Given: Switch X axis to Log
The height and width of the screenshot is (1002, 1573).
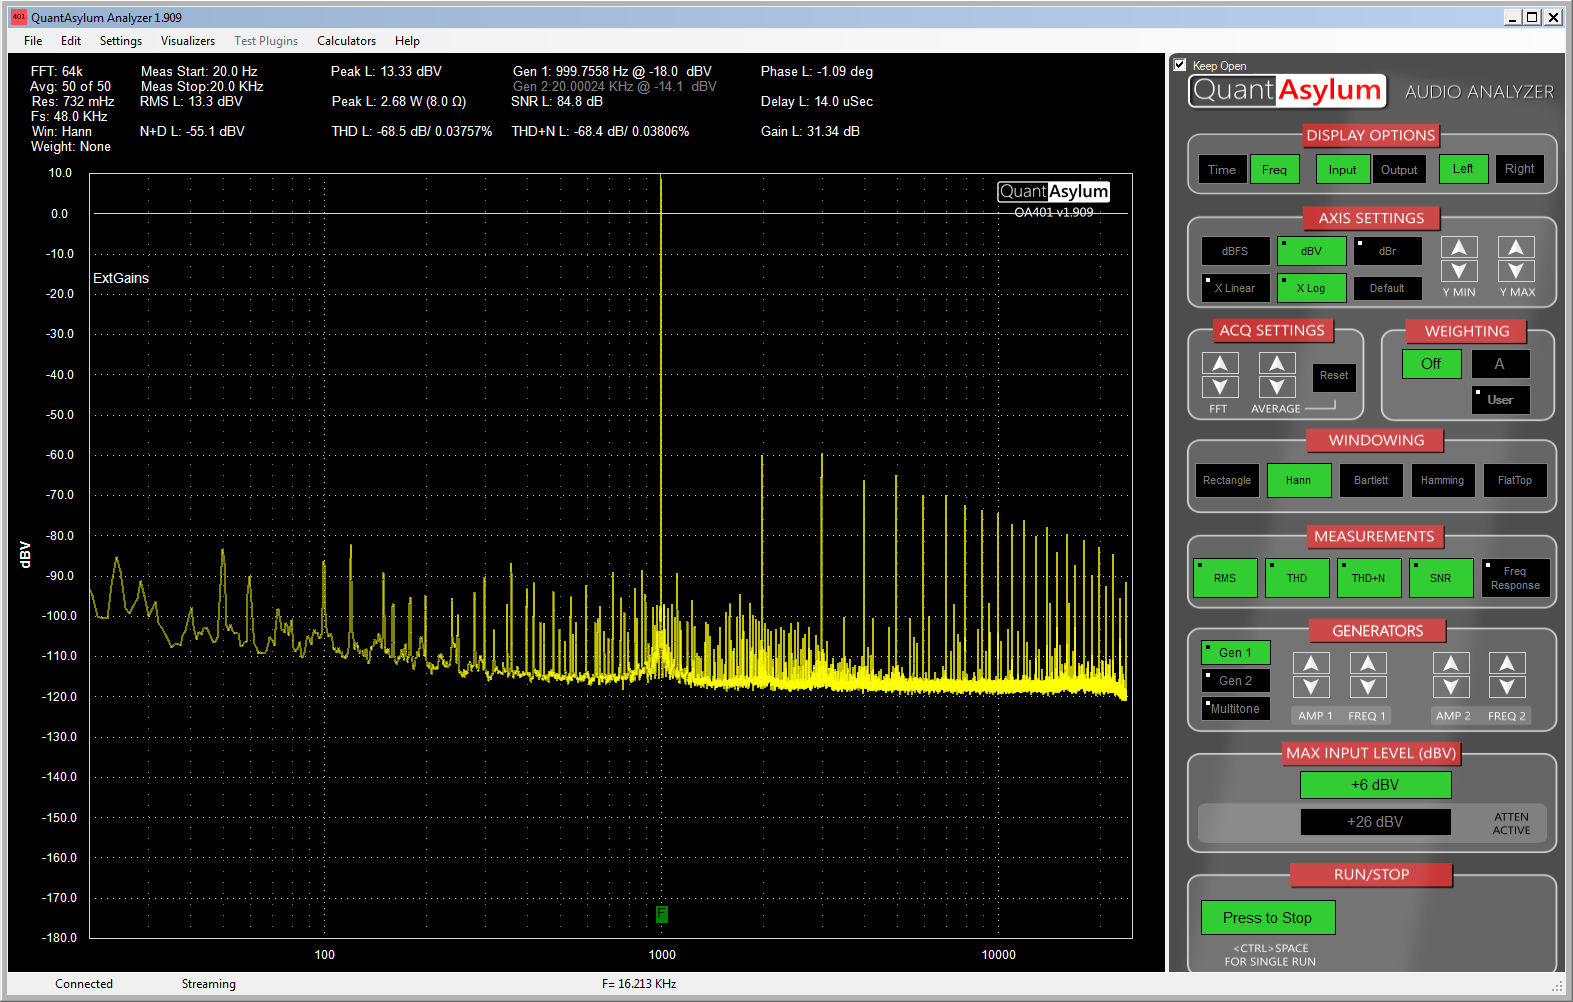Looking at the screenshot, I should [x=1311, y=288].
